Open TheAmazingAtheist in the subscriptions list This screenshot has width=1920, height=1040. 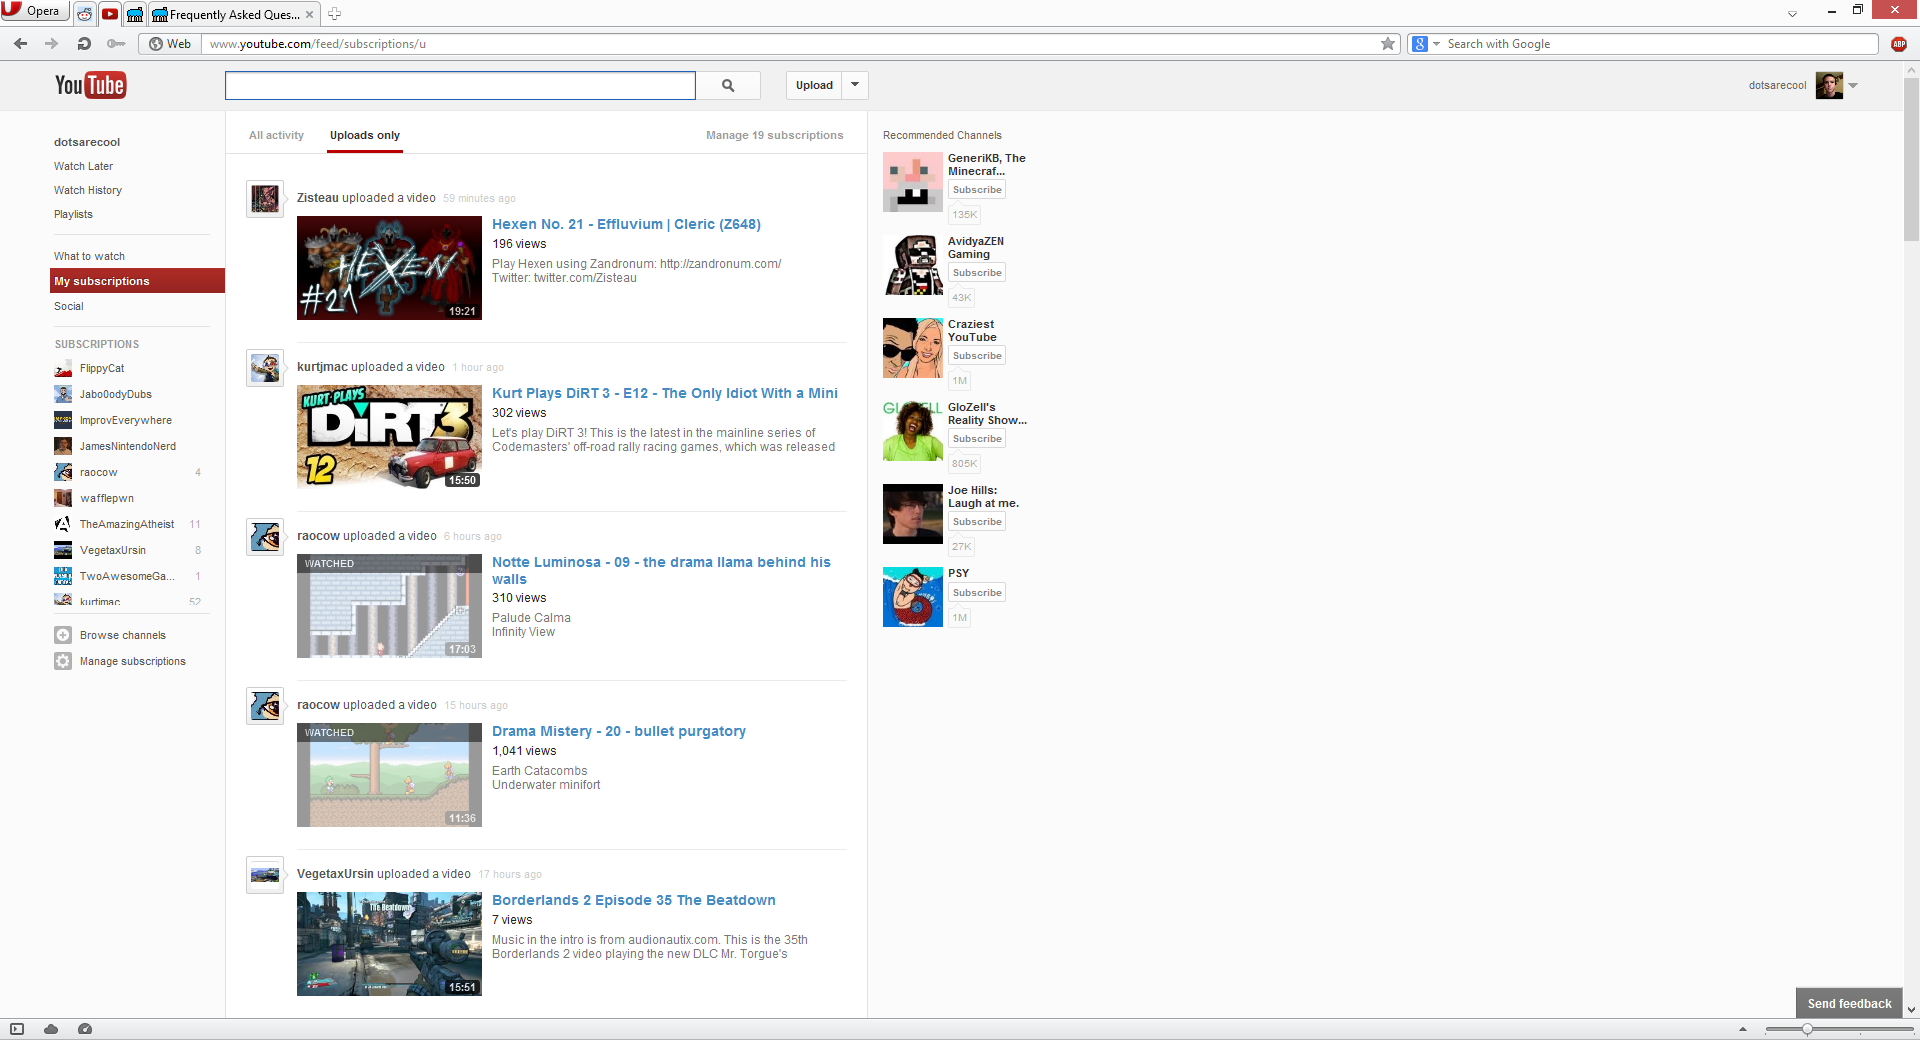point(127,524)
